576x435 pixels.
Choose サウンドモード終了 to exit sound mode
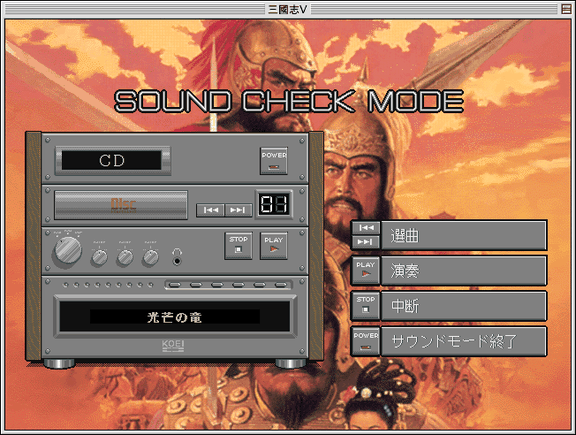coord(464,341)
